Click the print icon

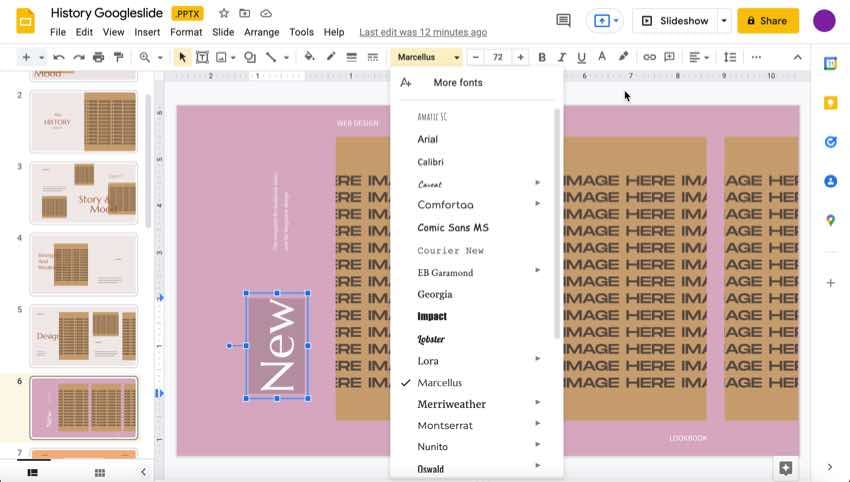point(98,57)
